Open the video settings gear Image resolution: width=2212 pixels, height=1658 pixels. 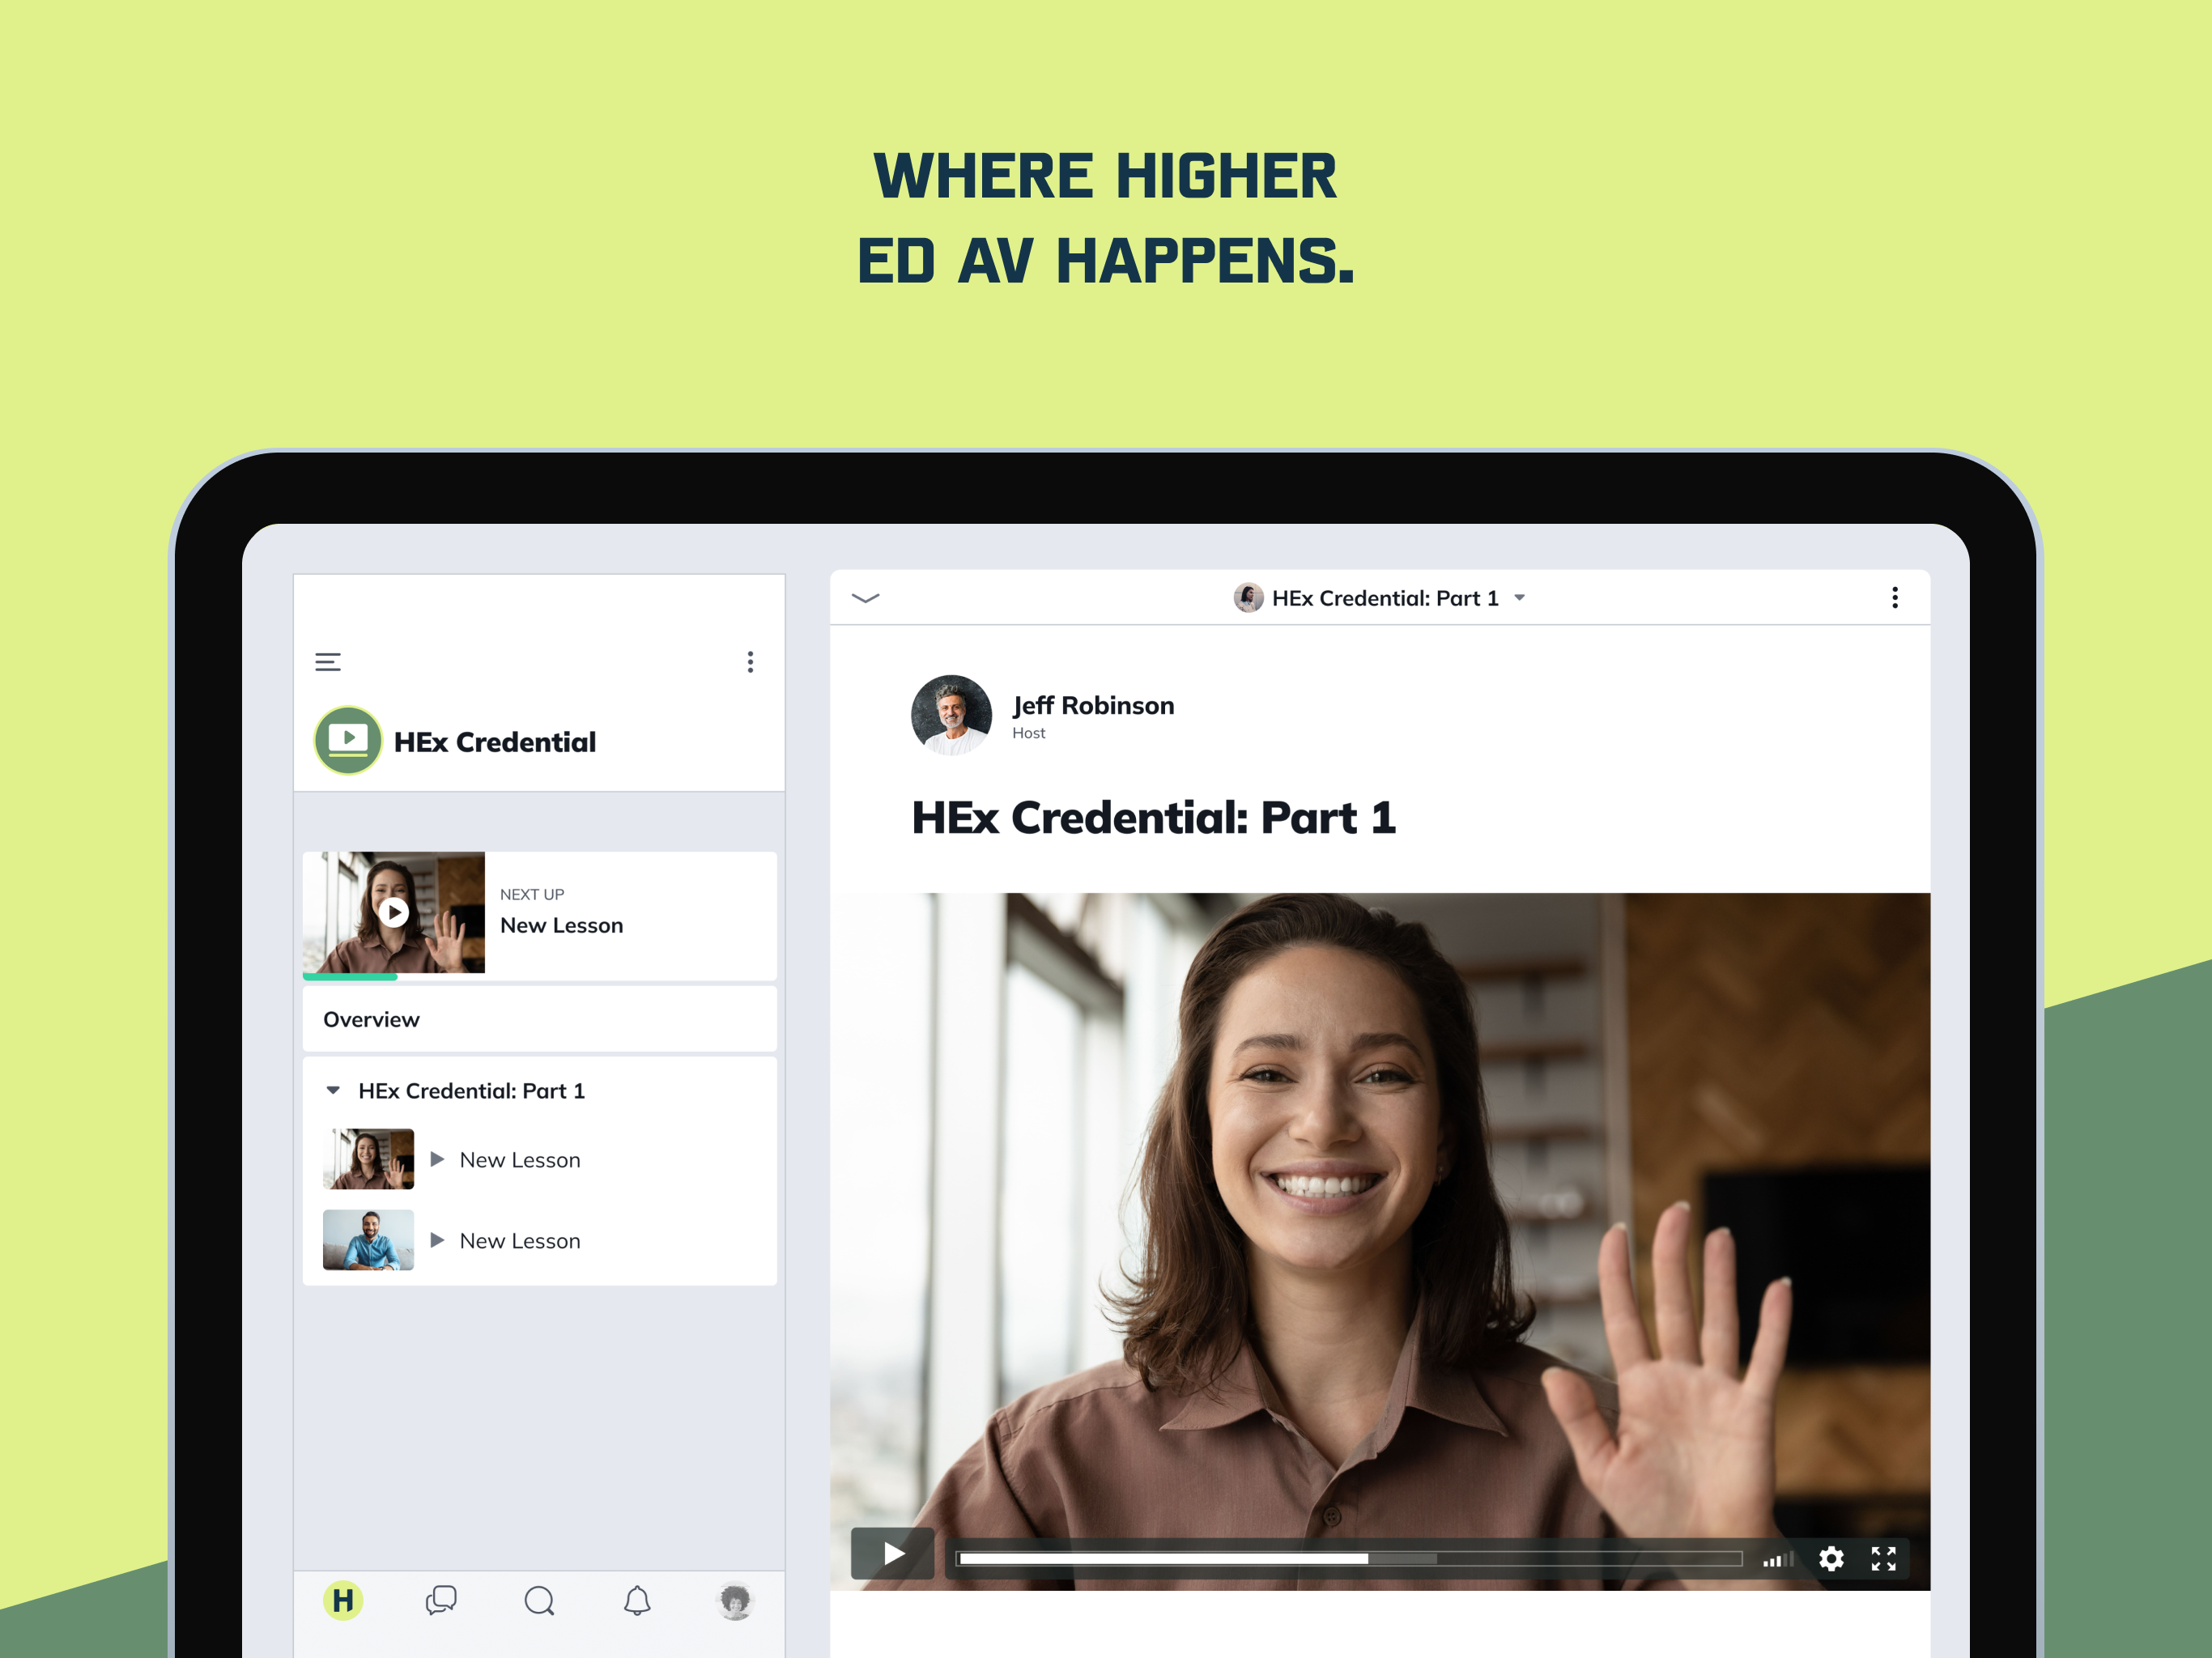(x=1831, y=1558)
